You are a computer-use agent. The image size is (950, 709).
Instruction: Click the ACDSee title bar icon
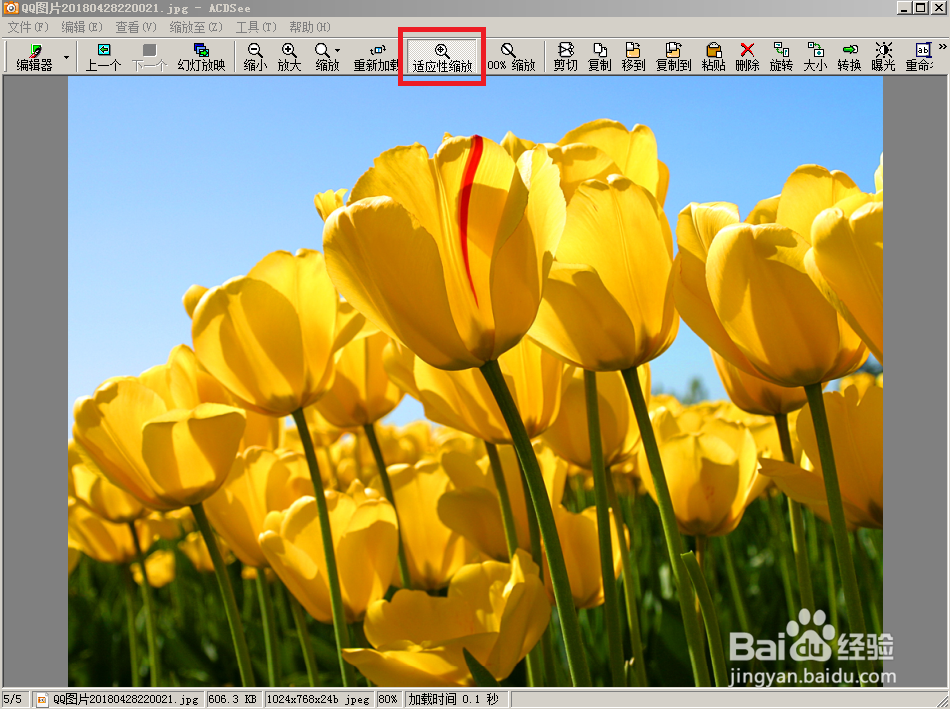(x=11, y=8)
